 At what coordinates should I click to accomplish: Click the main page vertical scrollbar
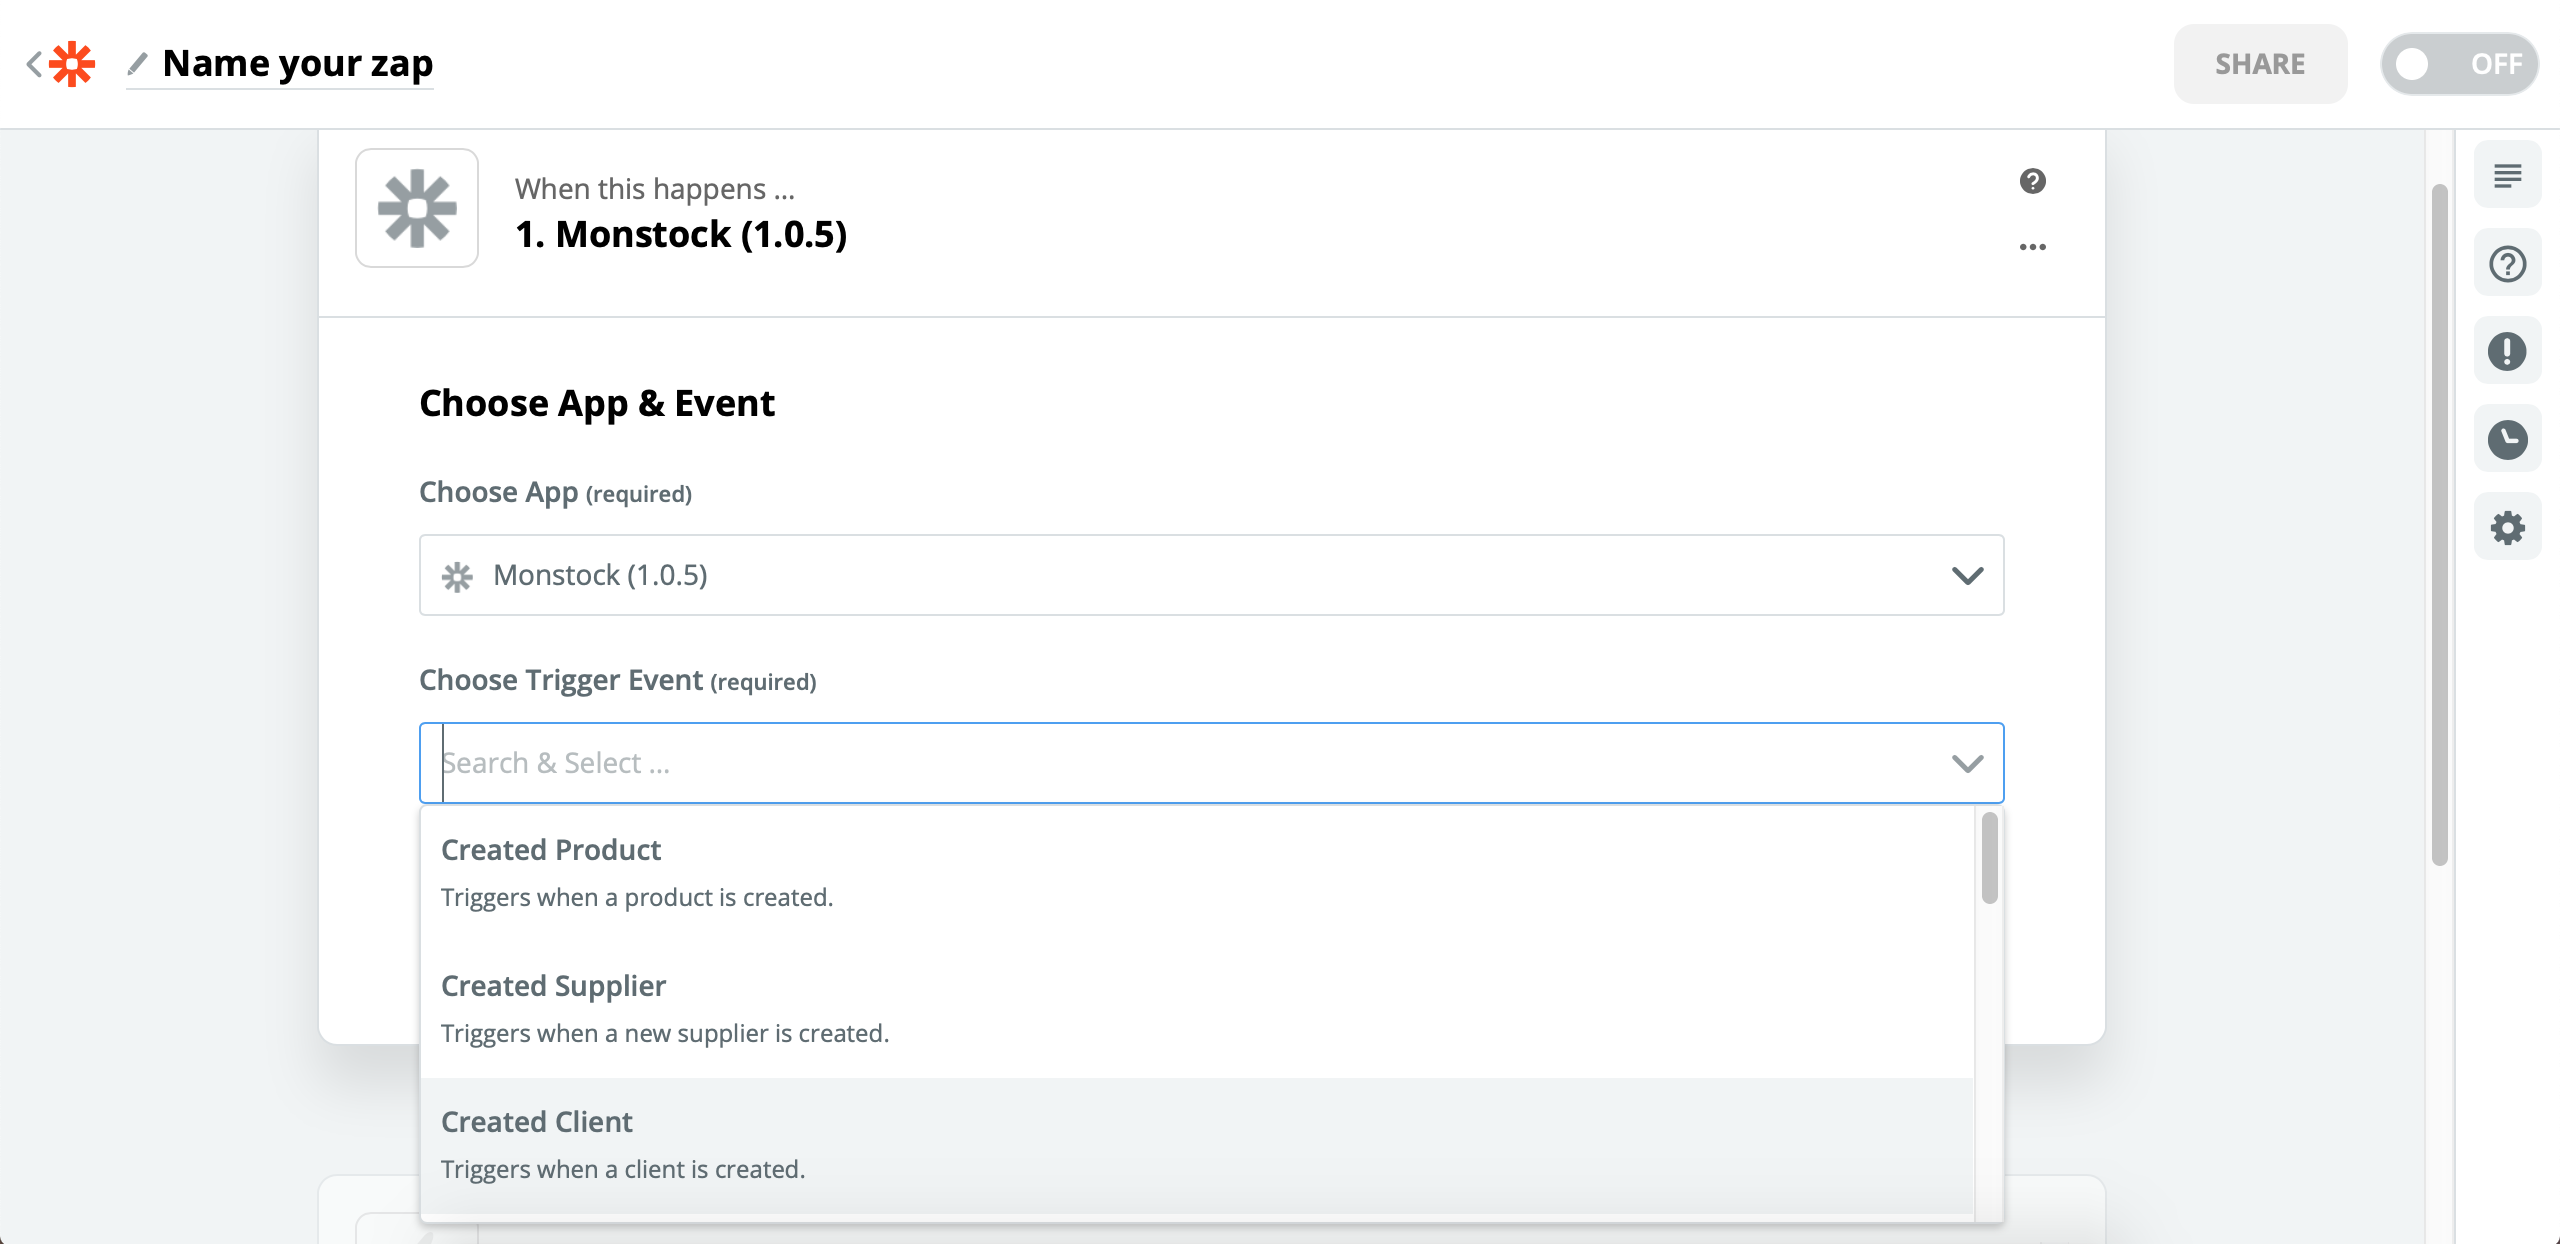point(2439,525)
